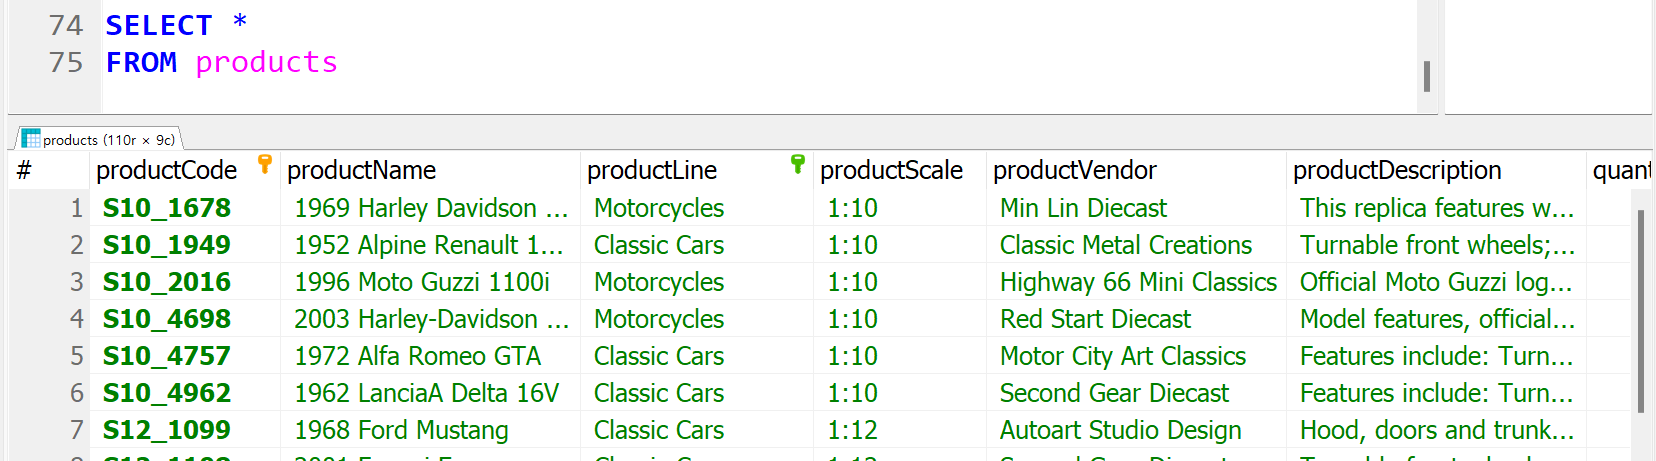Click the query editor vertical scrollbar thumb
This screenshot has width=1656, height=461.
point(1427,76)
